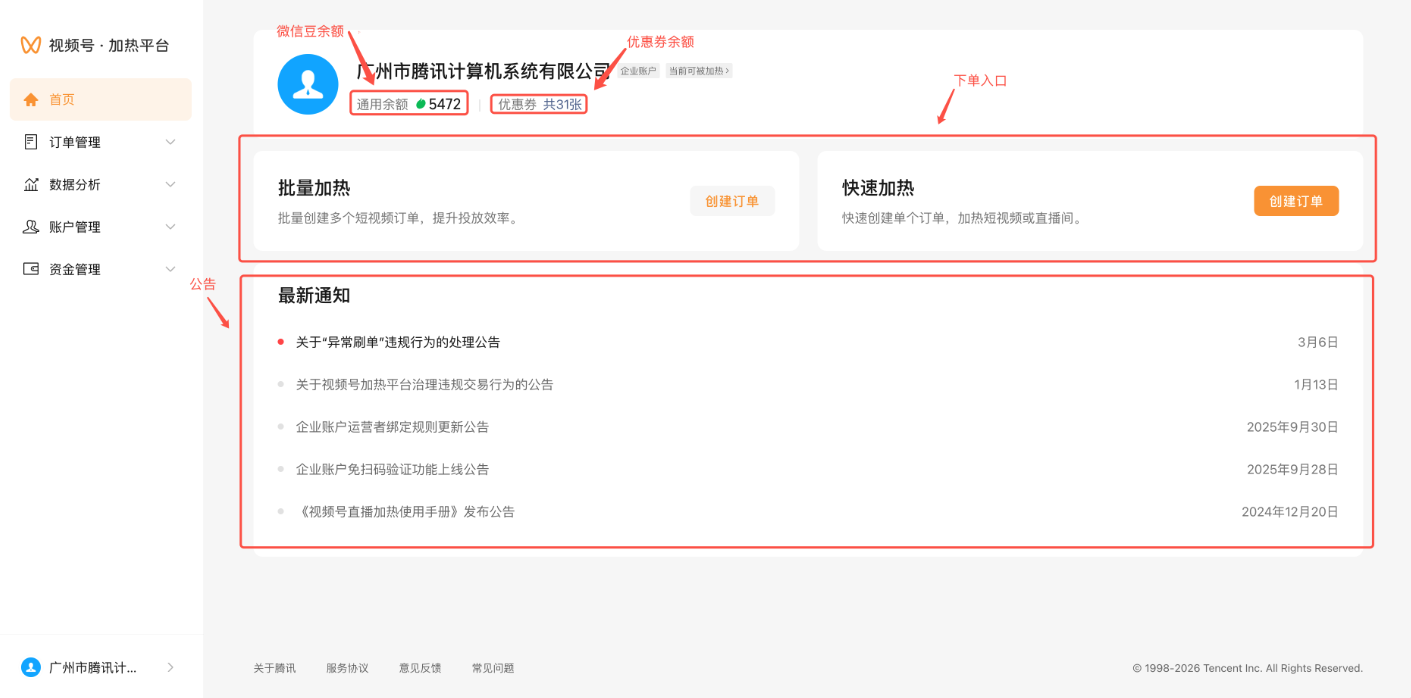Click the 视频号 · 加热平台 title text
Viewport: 1411px width, 698px height.
point(109,45)
